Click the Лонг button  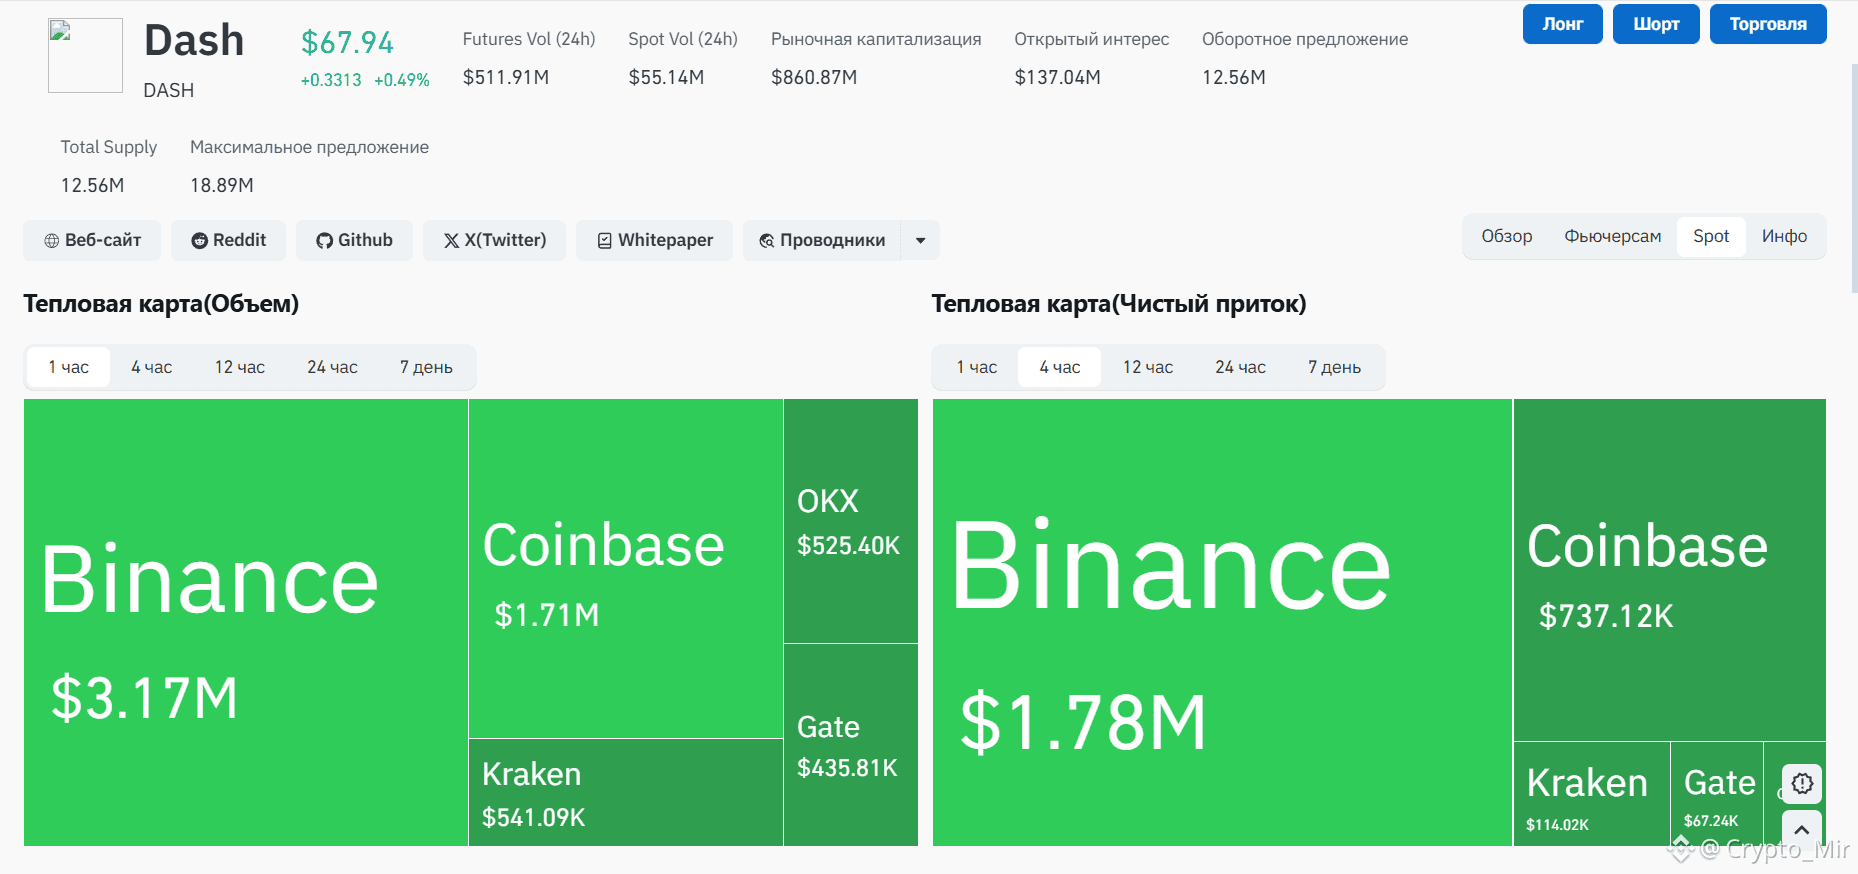click(x=1563, y=24)
